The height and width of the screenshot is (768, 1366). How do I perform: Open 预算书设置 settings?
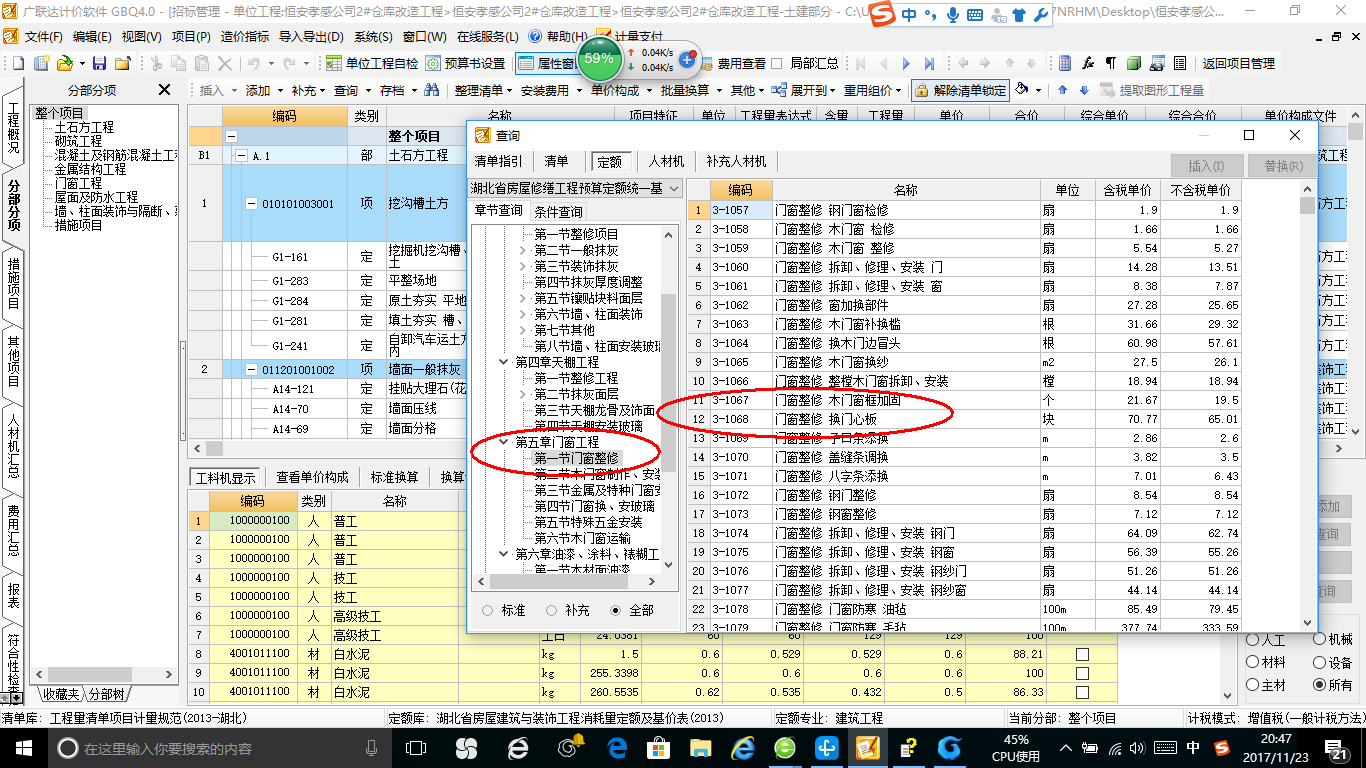point(465,63)
